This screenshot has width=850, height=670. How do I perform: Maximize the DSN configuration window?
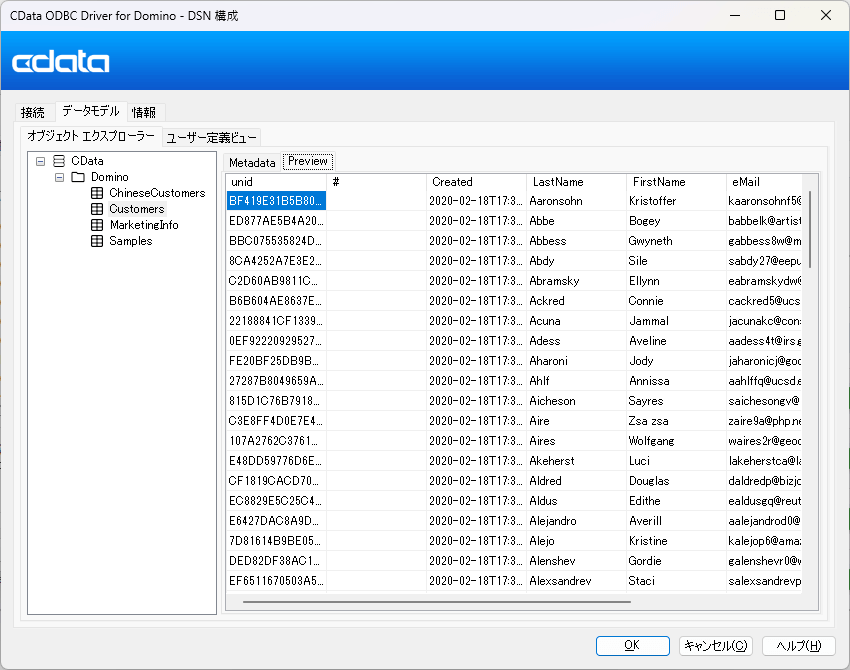click(780, 15)
